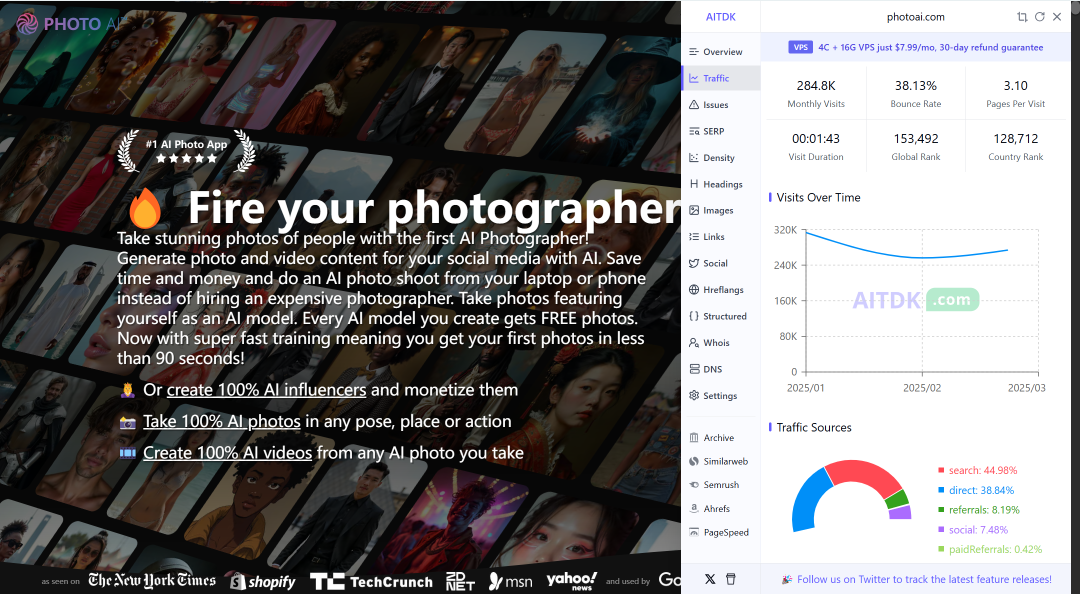Viewport: 1080px width, 594px height.
Task: Click the 128,712 Country Rank value
Action: [x=1015, y=139]
